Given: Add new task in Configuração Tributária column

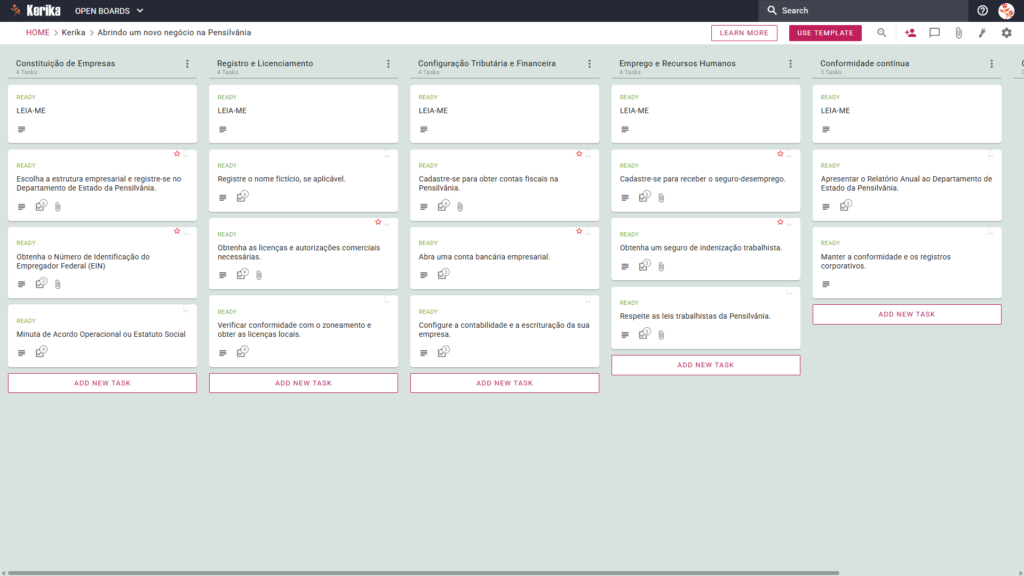Looking at the screenshot, I should click(505, 383).
